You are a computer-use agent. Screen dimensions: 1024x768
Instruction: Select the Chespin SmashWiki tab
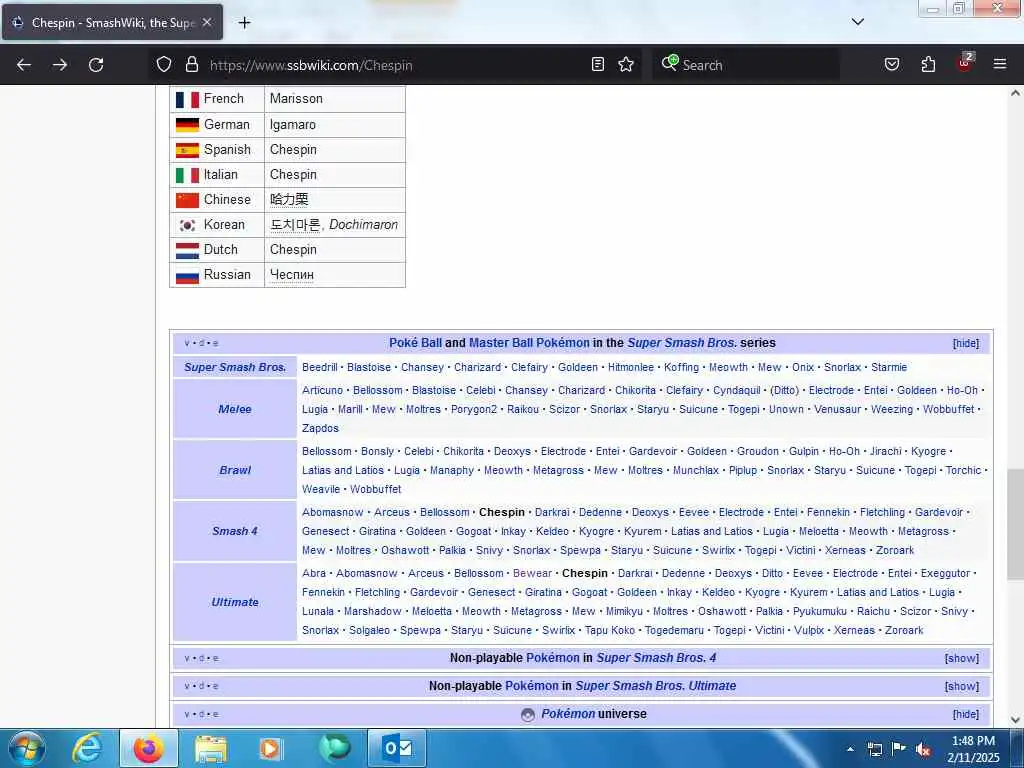click(112, 23)
